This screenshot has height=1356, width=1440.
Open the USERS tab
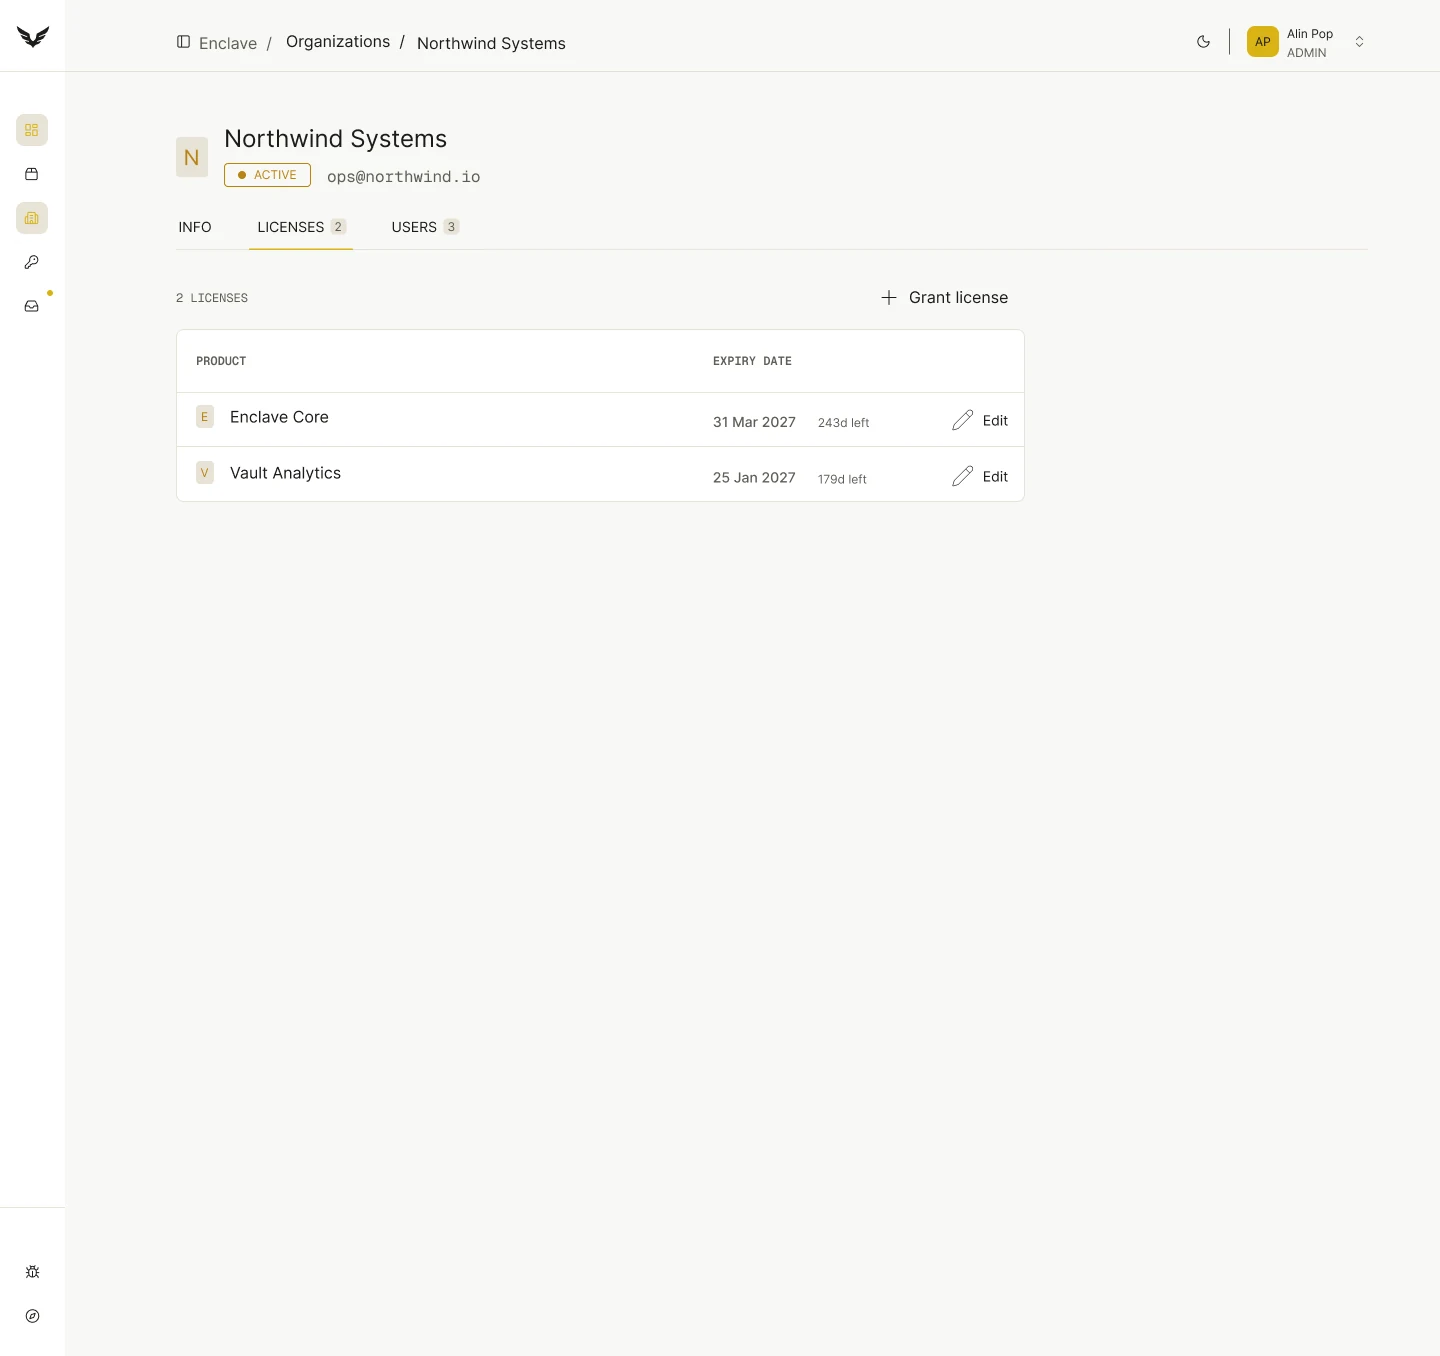tap(425, 227)
